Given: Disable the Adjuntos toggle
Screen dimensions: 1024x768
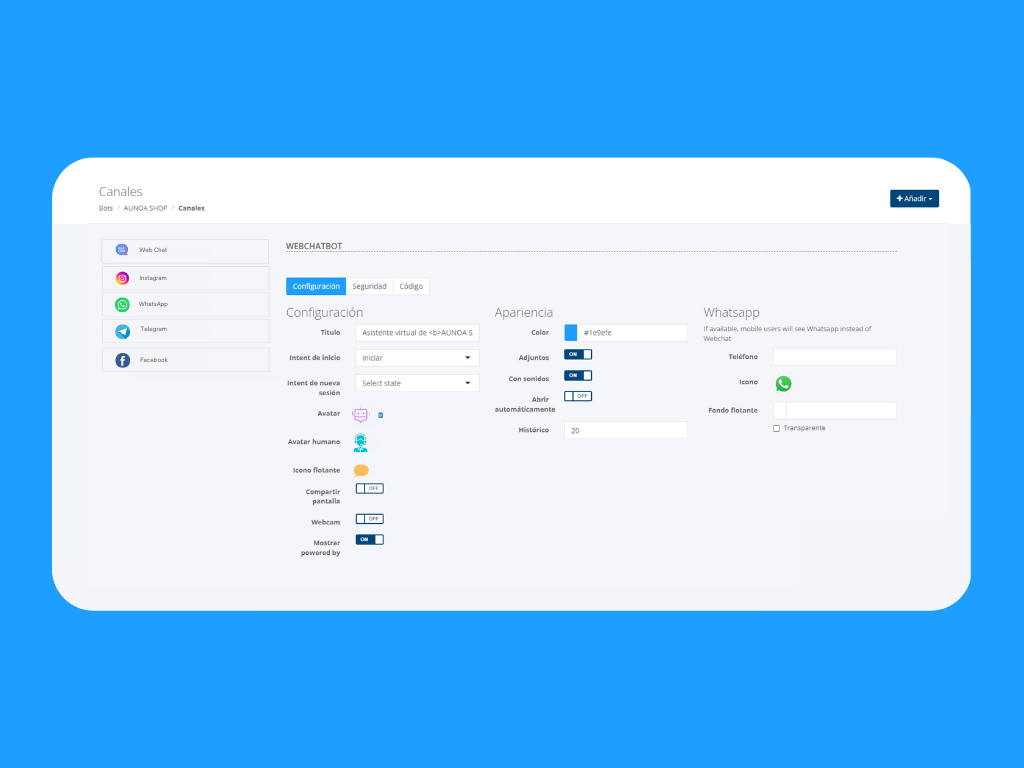Looking at the screenshot, I should [x=578, y=354].
